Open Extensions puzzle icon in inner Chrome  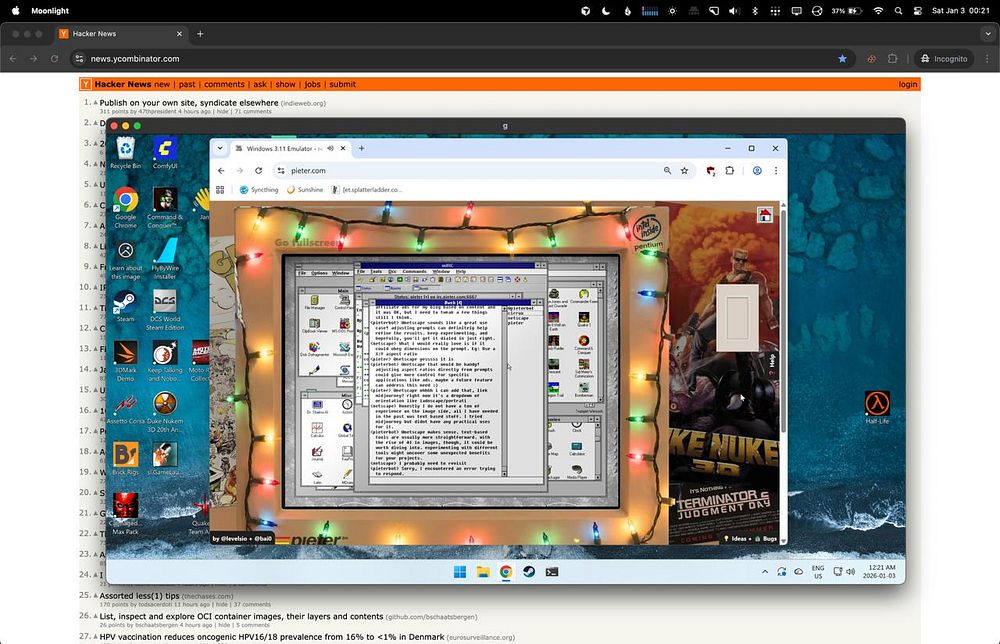coord(730,171)
